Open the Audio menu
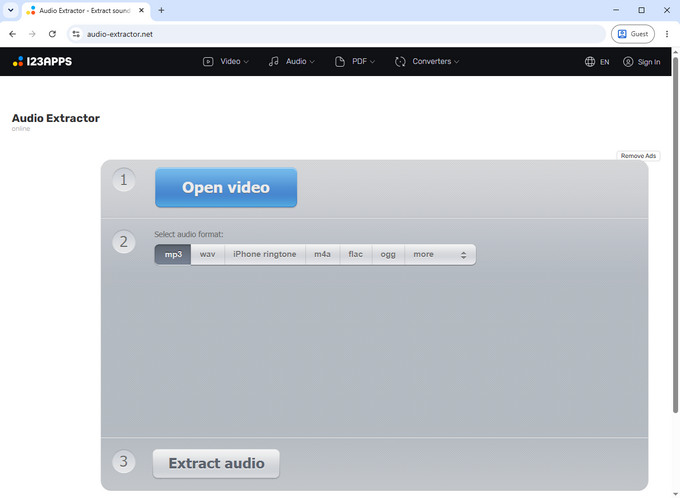The image size is (680, 498). [x=291, y=62]
